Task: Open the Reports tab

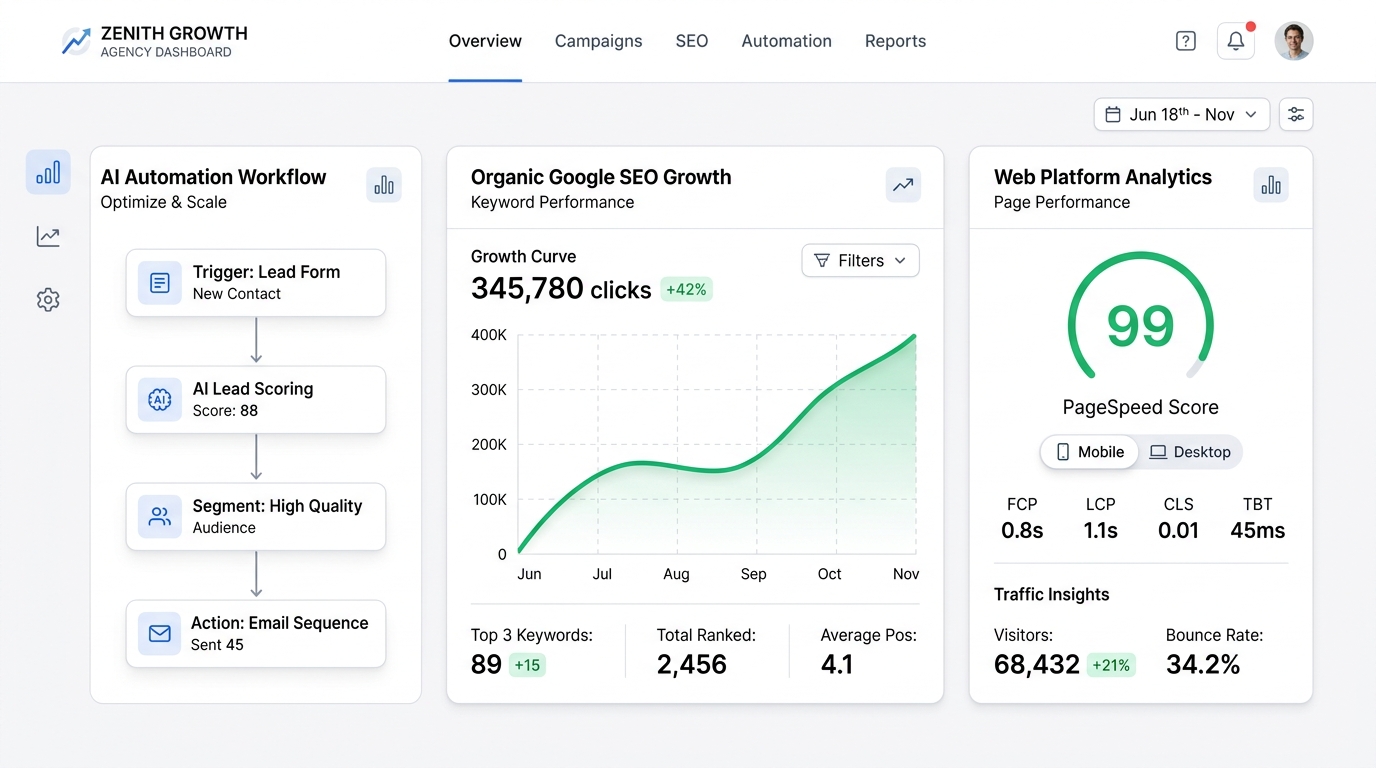Action: pyautogui.click(x=896, y=41)
